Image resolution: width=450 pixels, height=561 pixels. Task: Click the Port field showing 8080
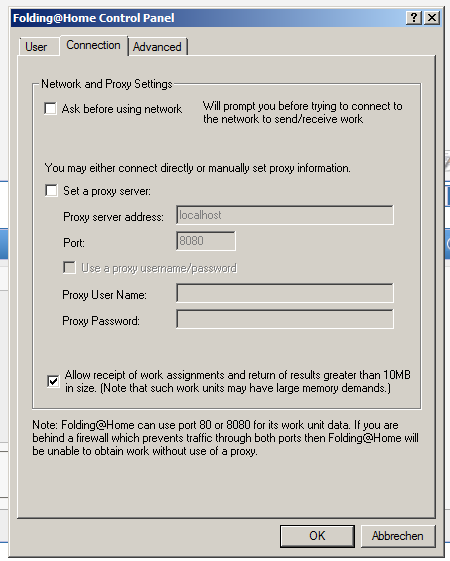[206, 241]
